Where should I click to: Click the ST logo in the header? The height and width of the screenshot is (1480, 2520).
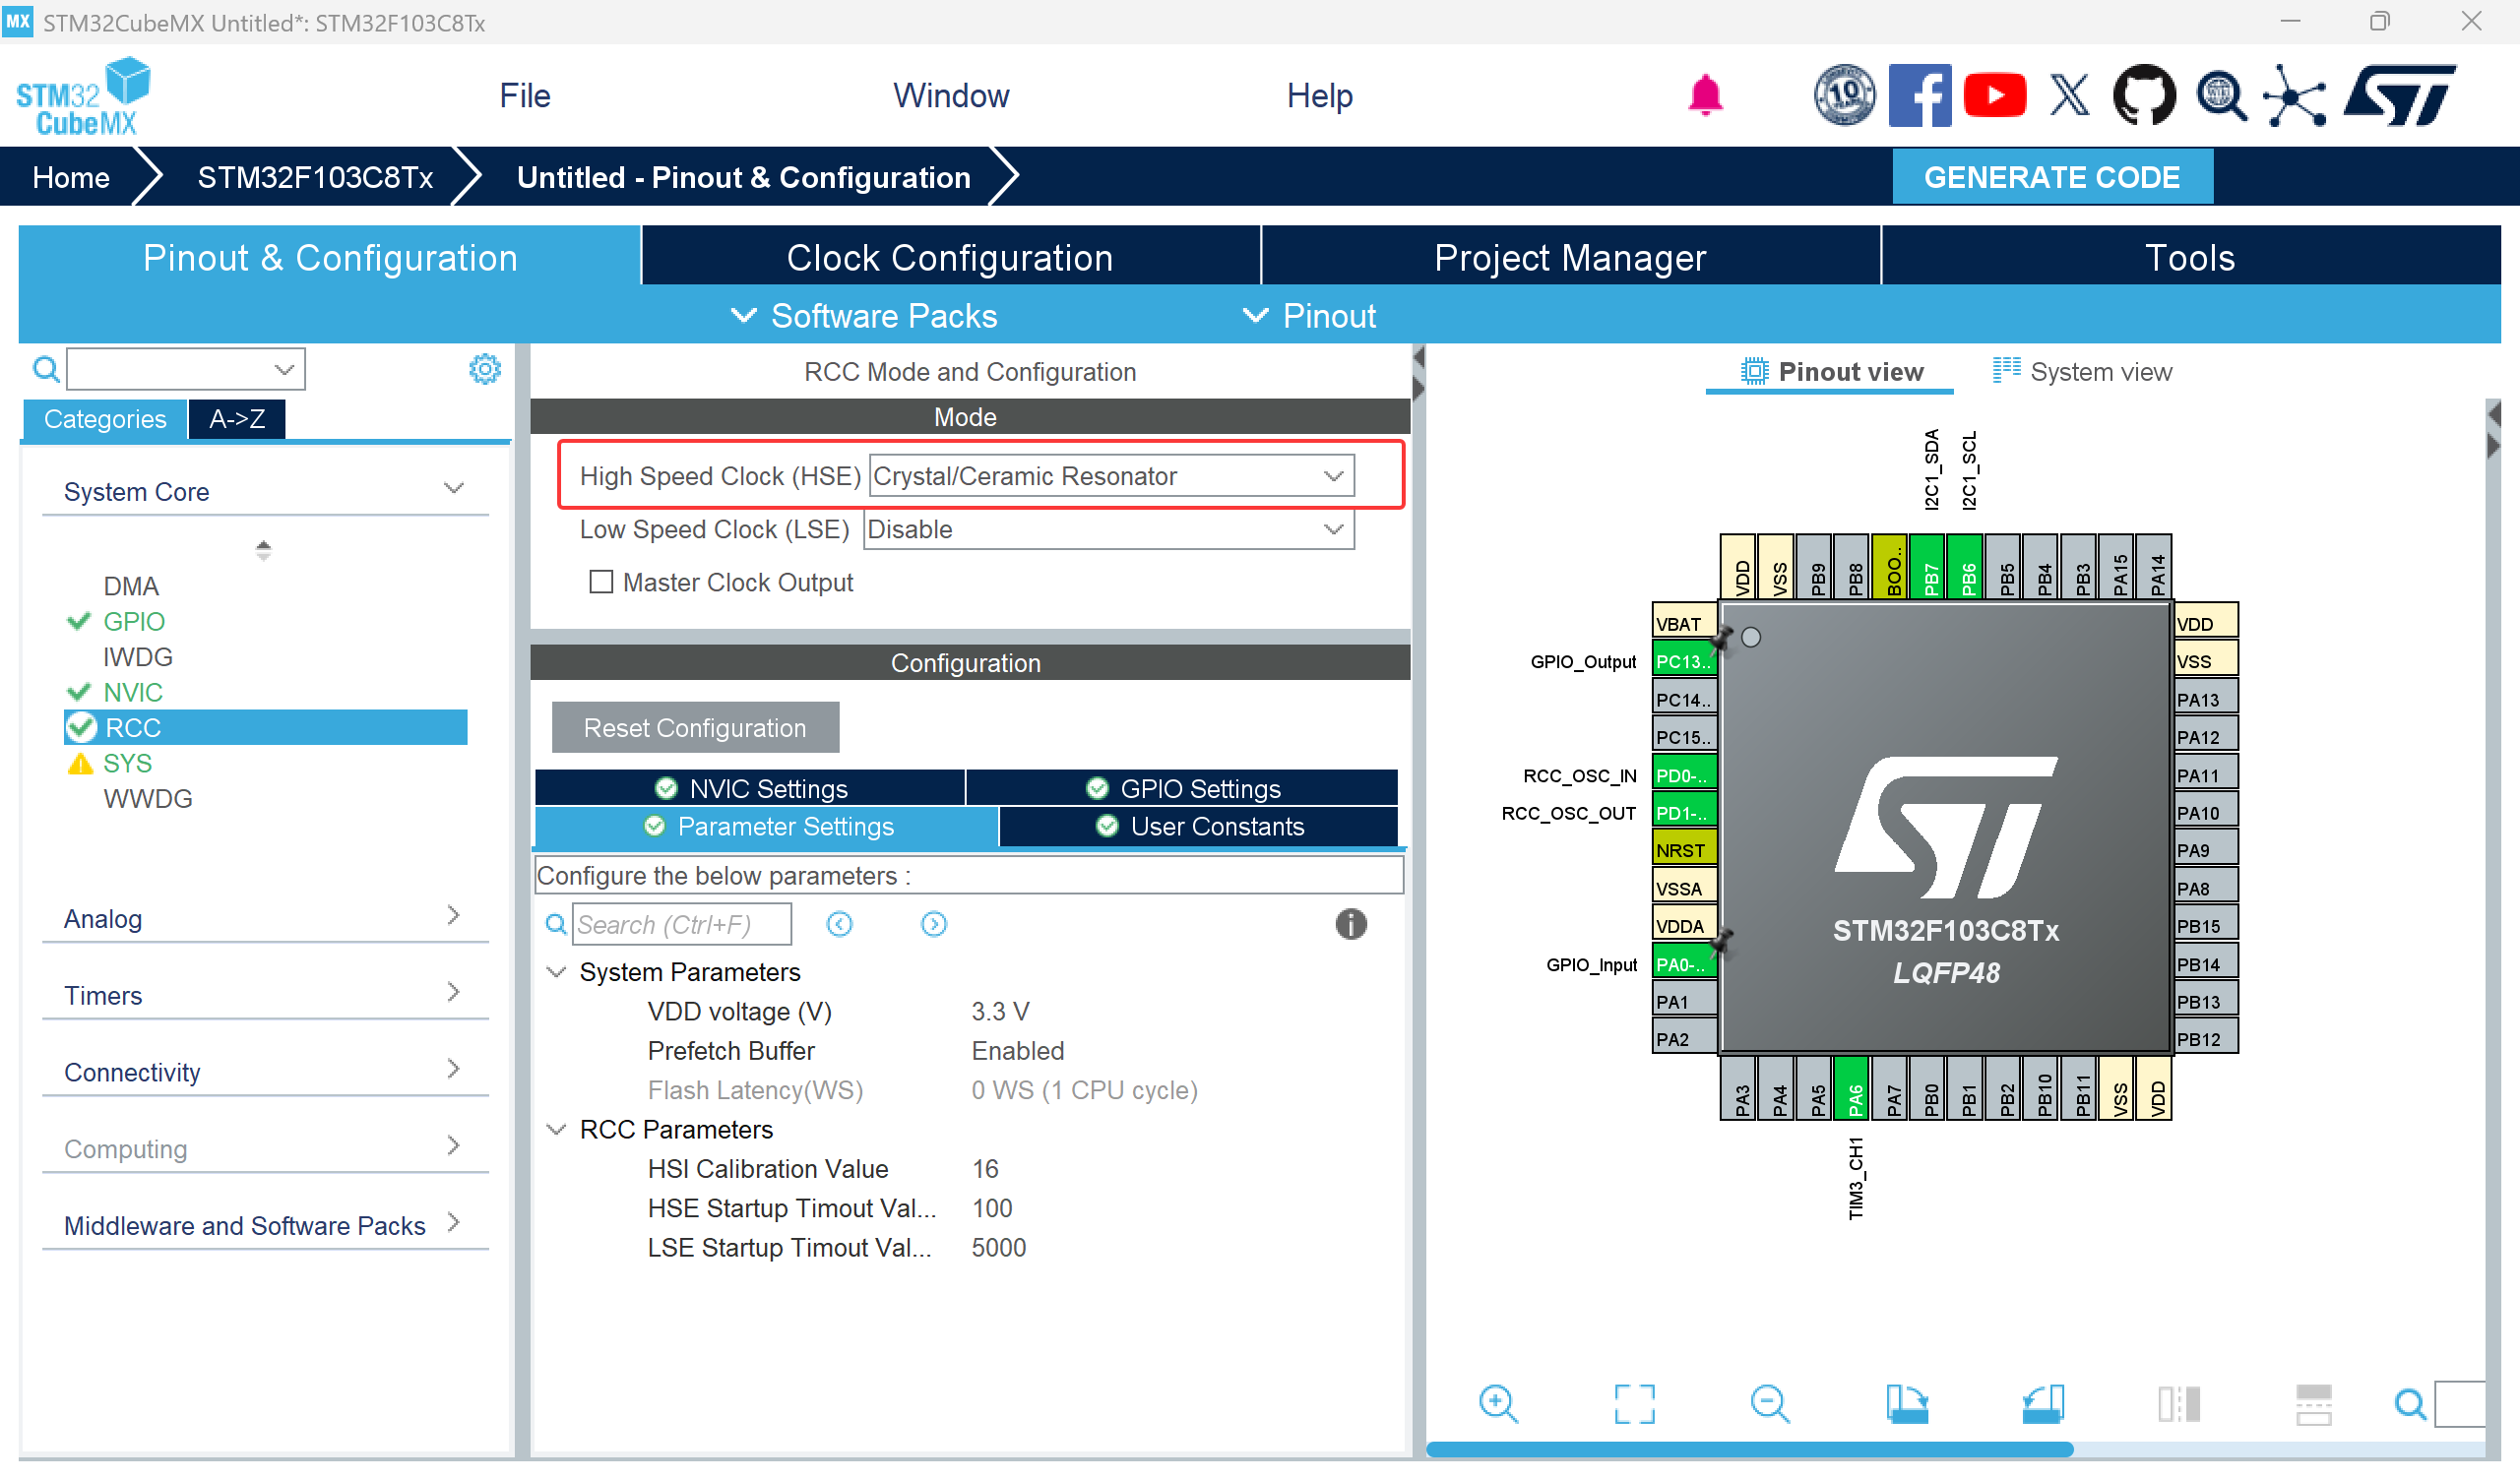2399,96
